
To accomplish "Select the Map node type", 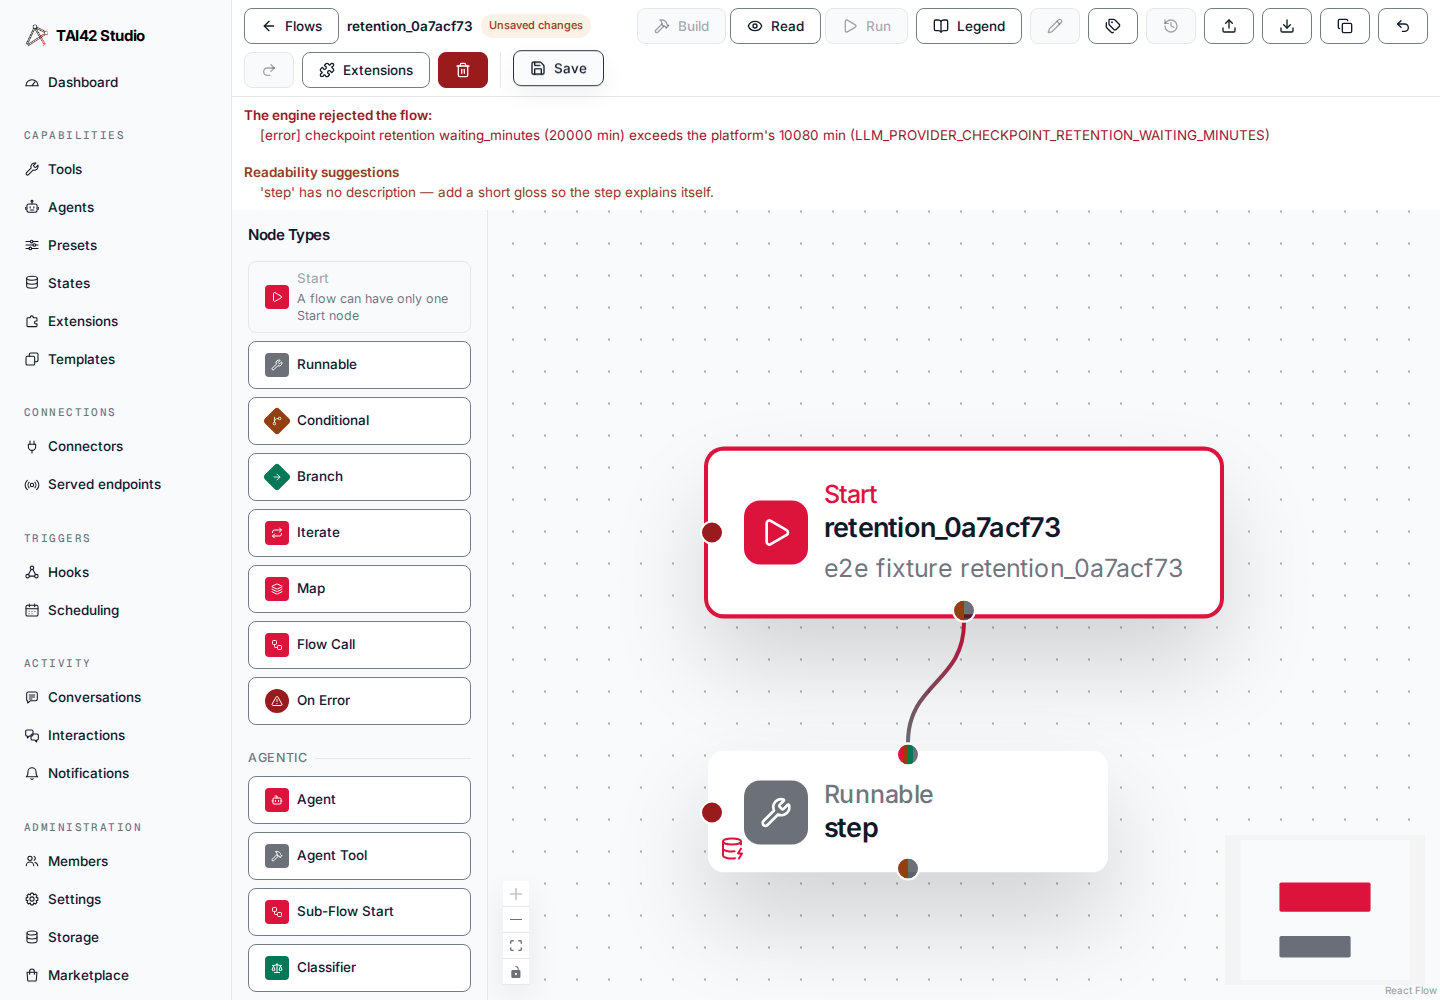I will click(x=359, y=589).
